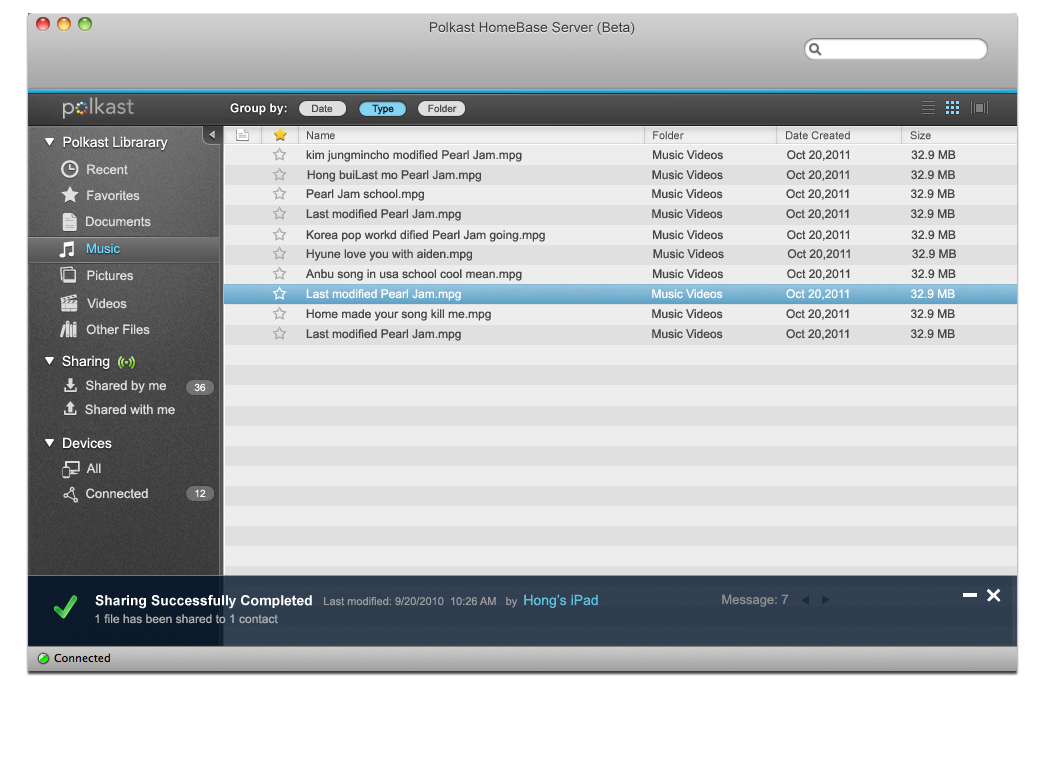Collapse the Devices section triangle
The image size is (1044, 781).
click(49, 443)
